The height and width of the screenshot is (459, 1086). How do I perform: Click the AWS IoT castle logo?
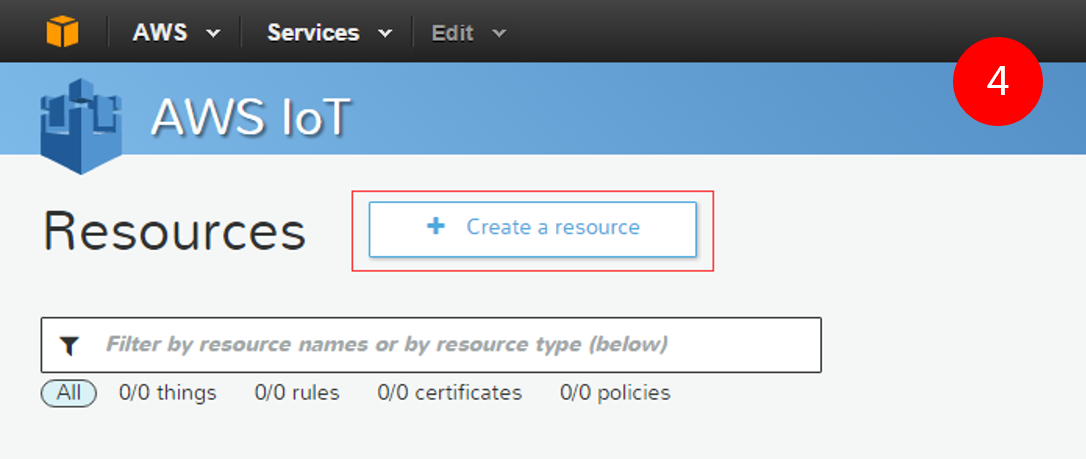coord(81,126)
